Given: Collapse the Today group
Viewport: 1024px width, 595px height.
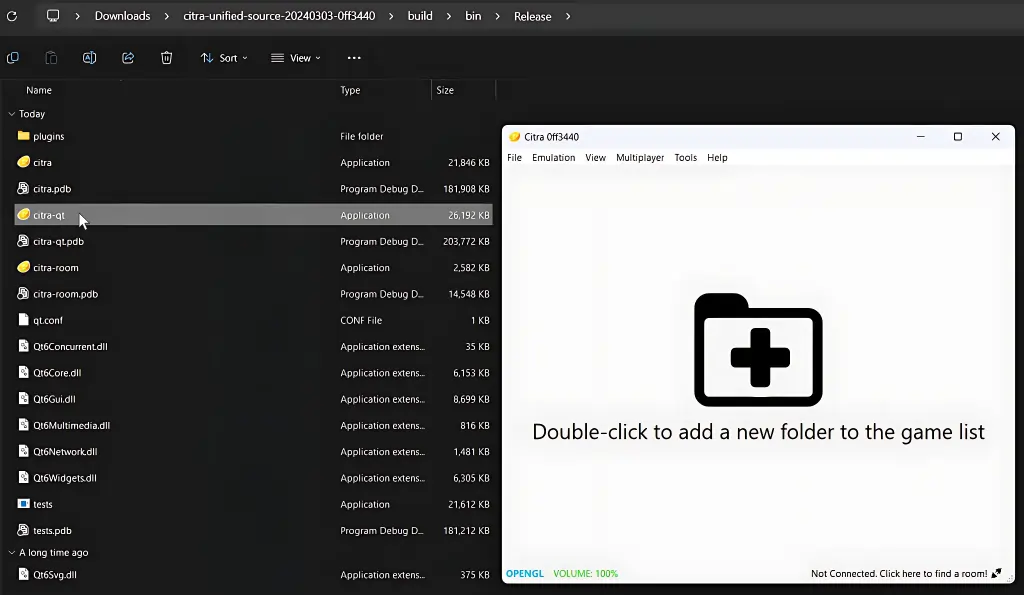Looking at the screenshot, I should point(12,114).
